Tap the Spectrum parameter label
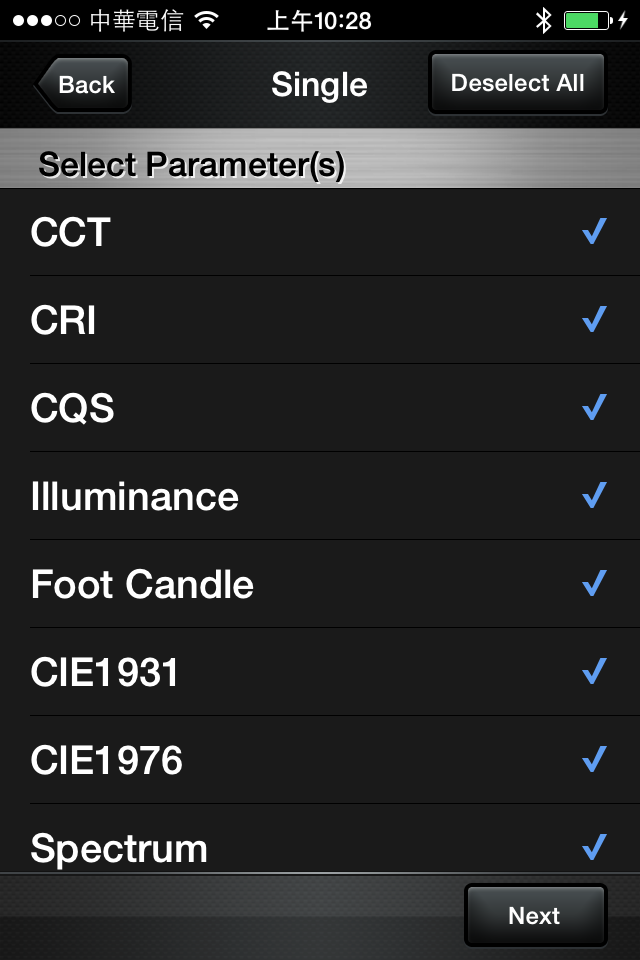 tap(119, 849)
